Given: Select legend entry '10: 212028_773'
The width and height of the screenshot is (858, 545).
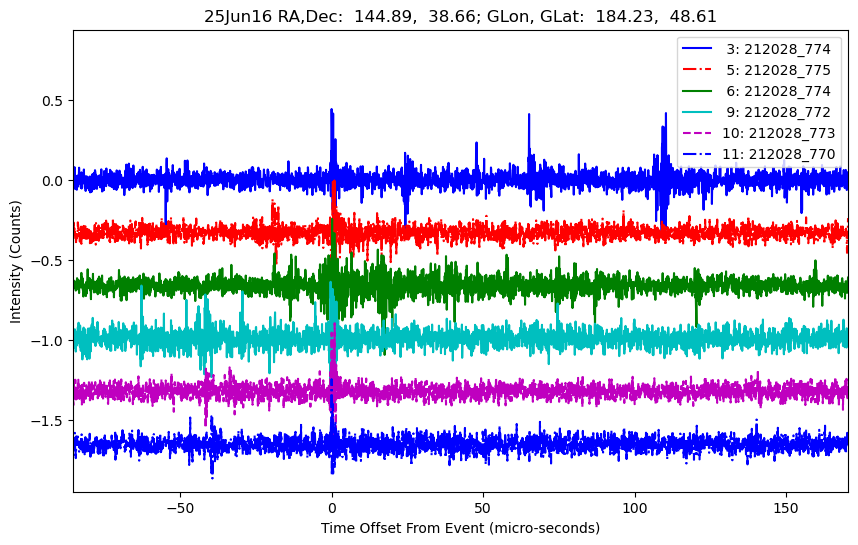Looking at the screenshot, I should [758, 133].
